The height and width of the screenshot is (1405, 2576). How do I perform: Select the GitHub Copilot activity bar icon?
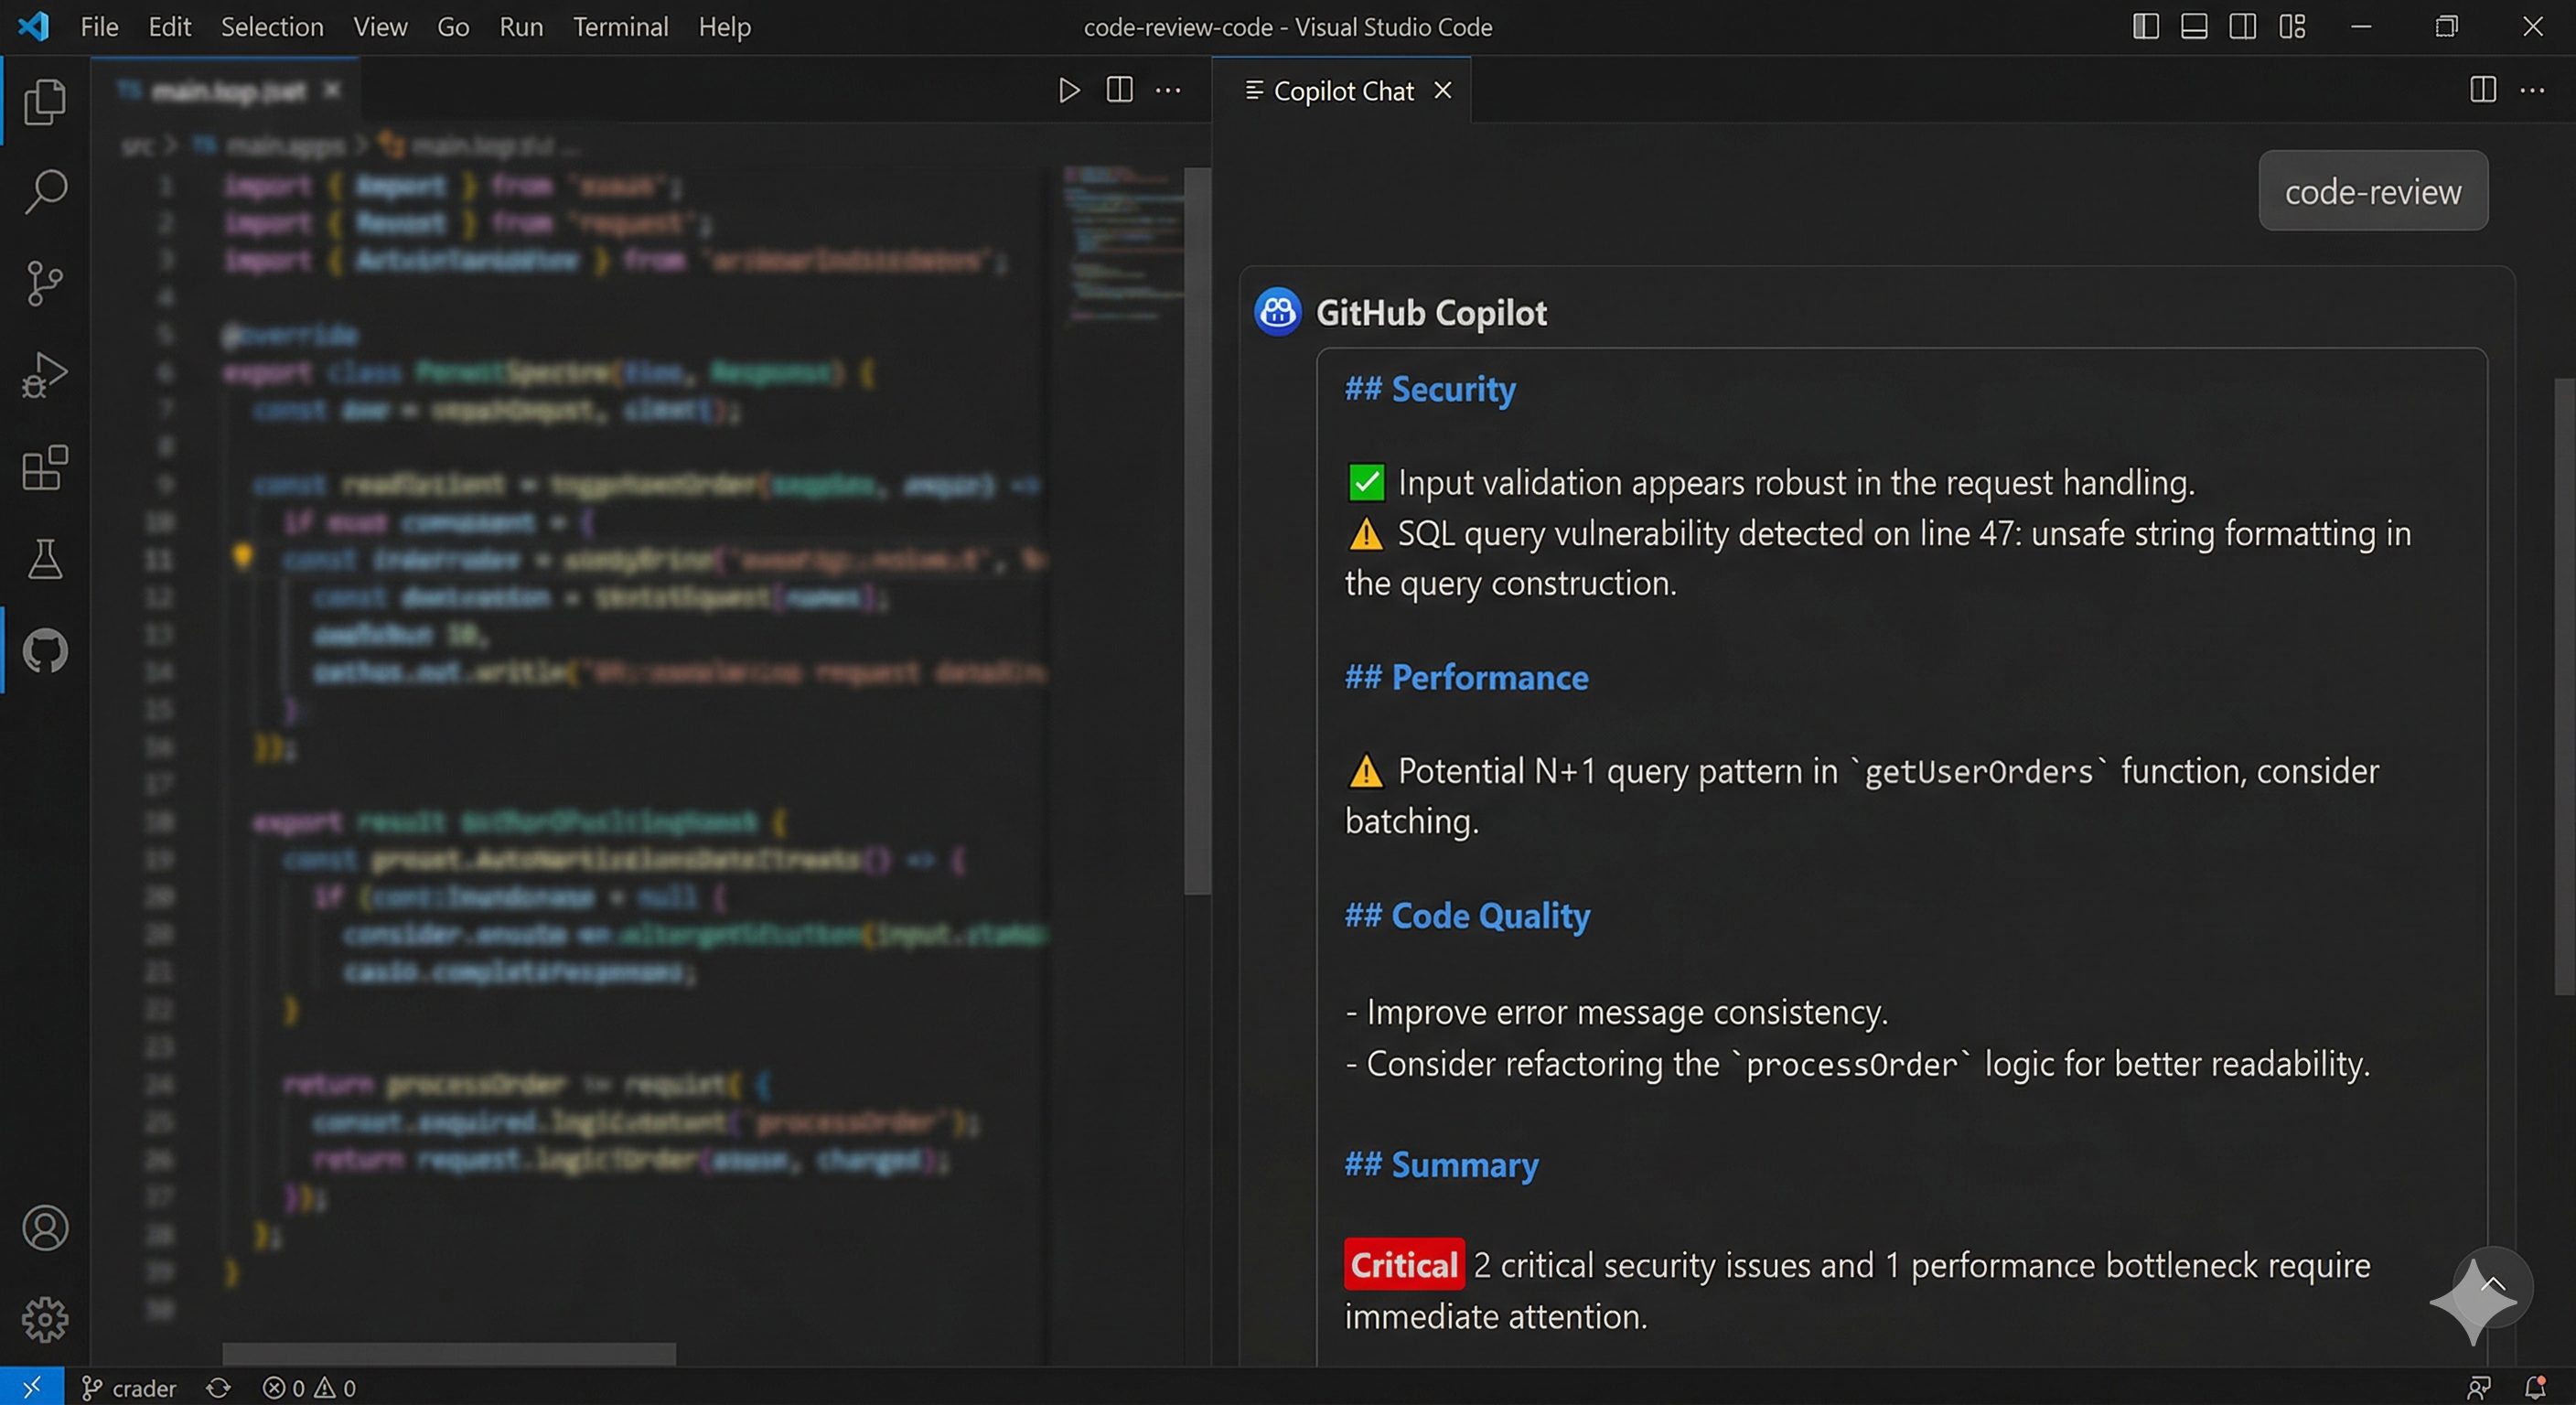point(44,650)
